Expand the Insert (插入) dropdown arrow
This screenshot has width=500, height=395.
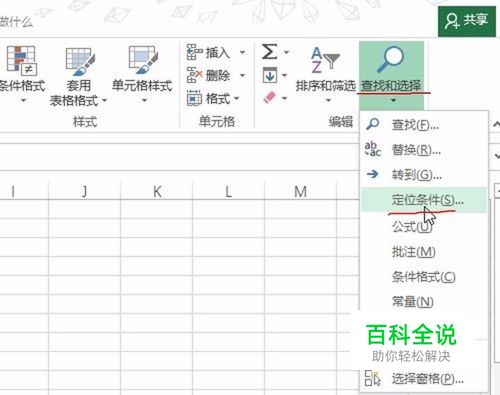point(242,52)
